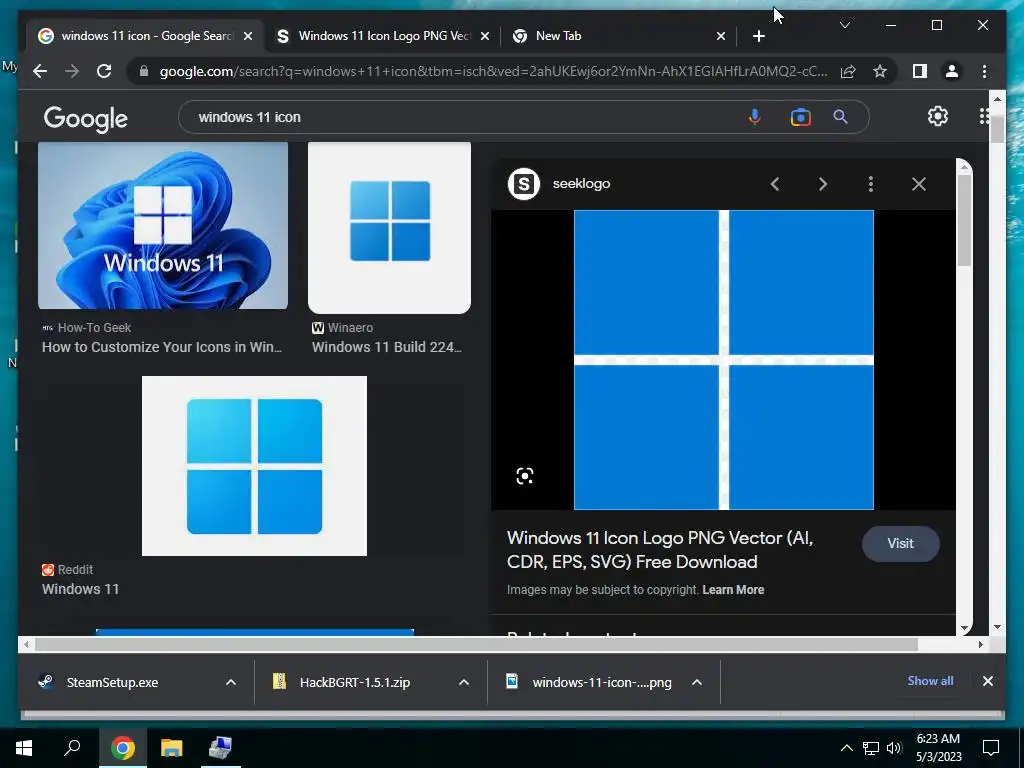
Task: Open a new tab with plus button
Action: point(758,37)
